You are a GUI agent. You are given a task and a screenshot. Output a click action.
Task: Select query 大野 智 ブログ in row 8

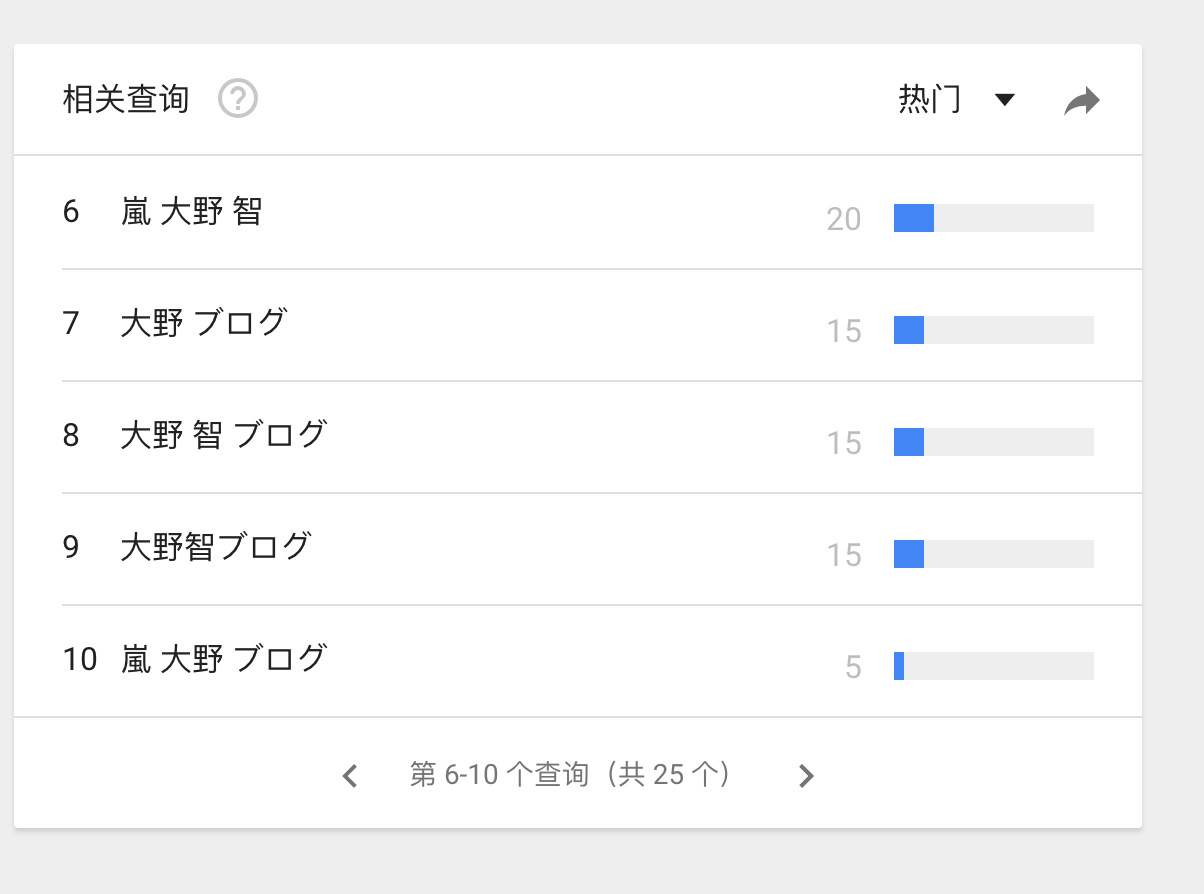coord(223,437)
